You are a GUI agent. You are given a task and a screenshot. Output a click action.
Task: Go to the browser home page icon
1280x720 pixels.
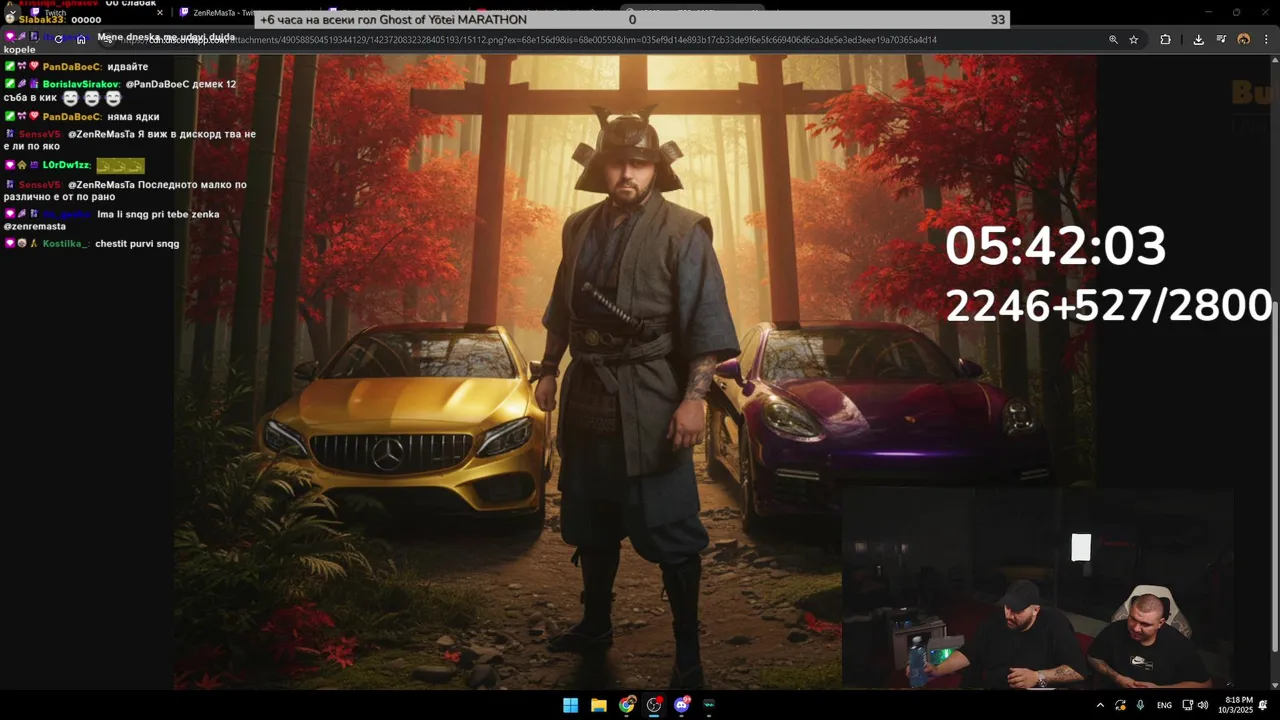click(x=82, y=40)
